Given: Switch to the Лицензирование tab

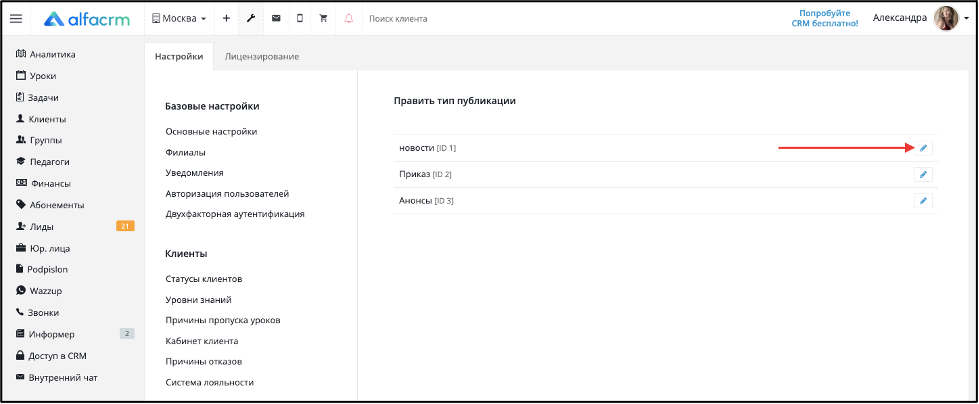Looking at the screenshot, I should [262, 57].
